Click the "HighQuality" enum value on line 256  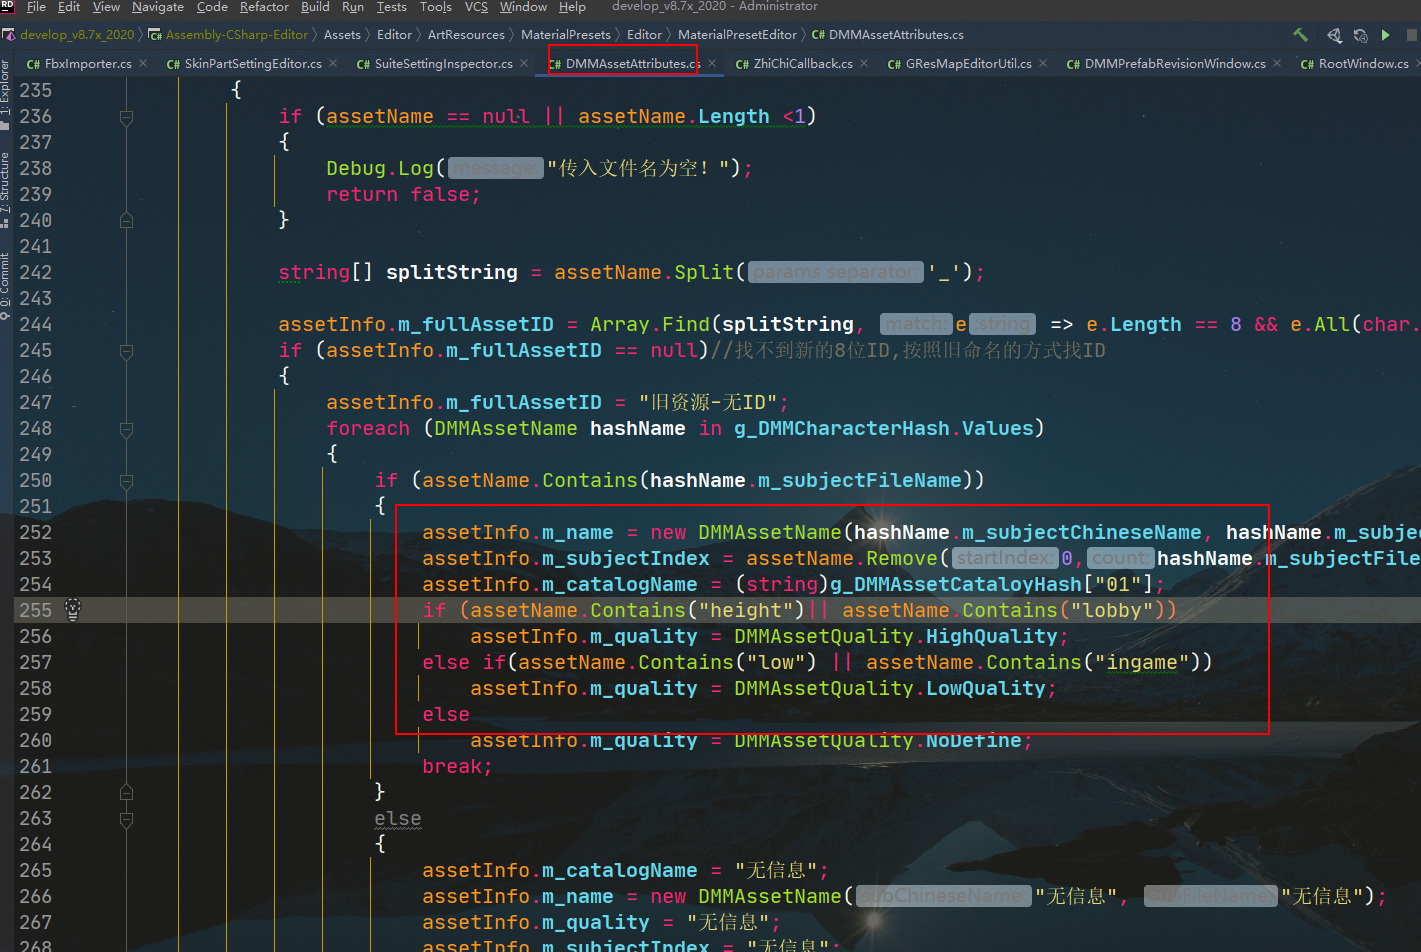coord(992,637)
